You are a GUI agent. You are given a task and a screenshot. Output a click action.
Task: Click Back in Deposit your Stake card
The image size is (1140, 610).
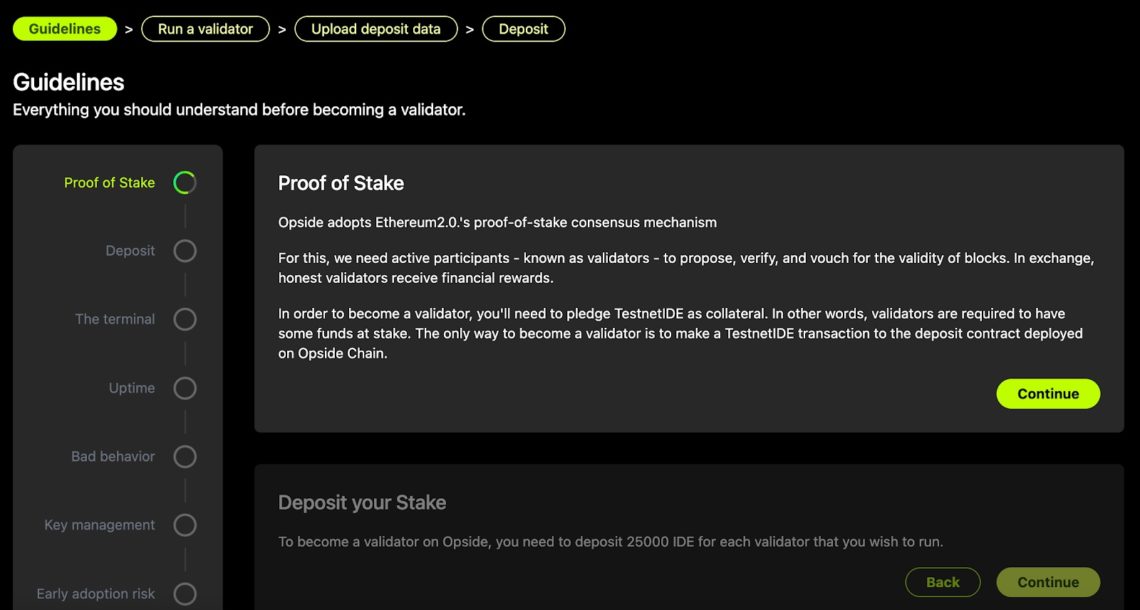click(x=943, y=582)
